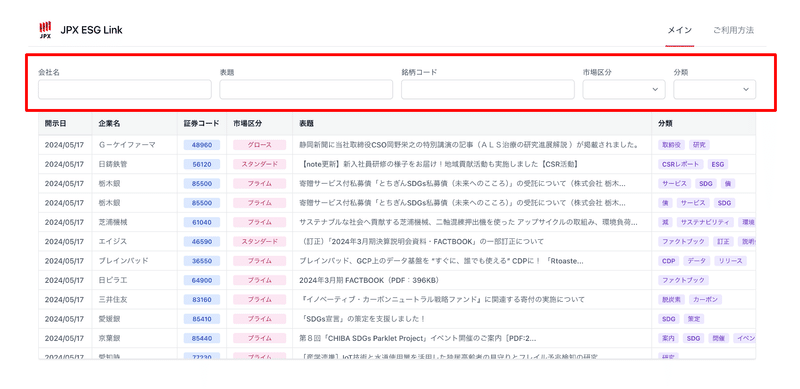Focus the 銘柄コード input field

488,89
